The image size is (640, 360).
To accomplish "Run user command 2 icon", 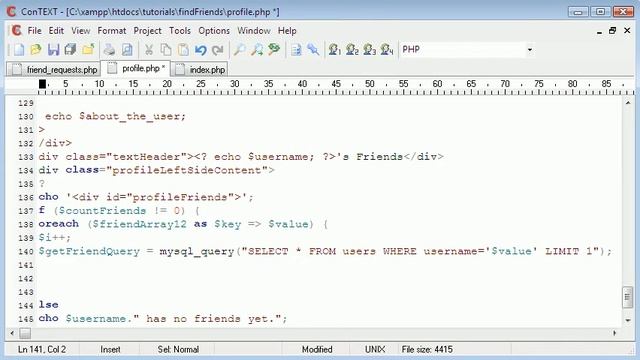I will coord(352,50).
